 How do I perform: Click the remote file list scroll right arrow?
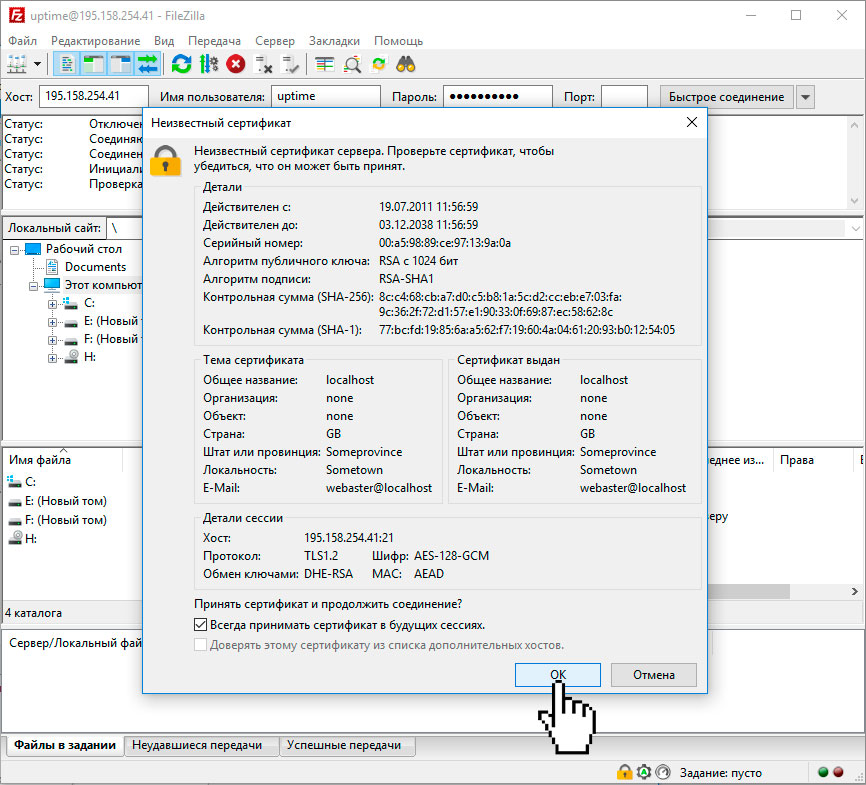(854, 591)
